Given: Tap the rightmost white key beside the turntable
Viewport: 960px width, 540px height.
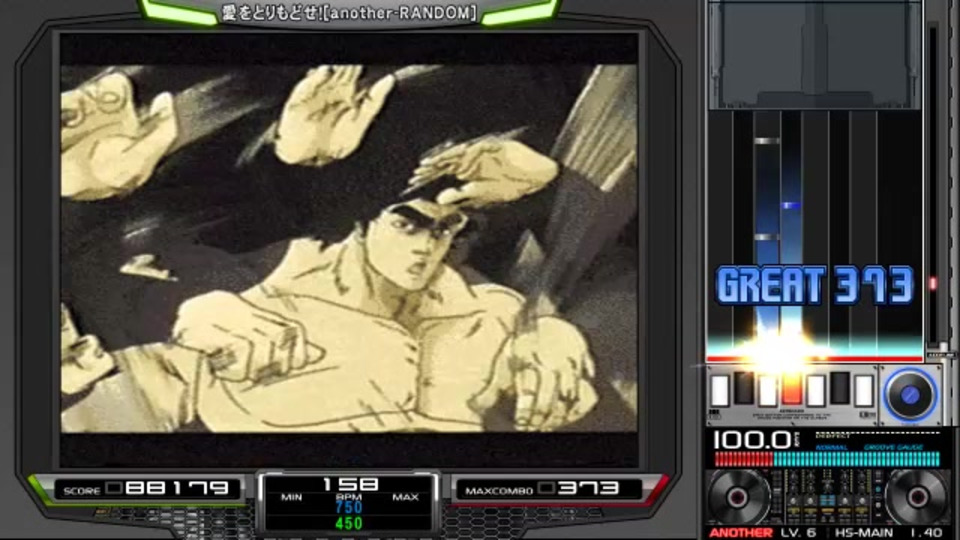Looking at the screenshot, I should coord(863,391).
